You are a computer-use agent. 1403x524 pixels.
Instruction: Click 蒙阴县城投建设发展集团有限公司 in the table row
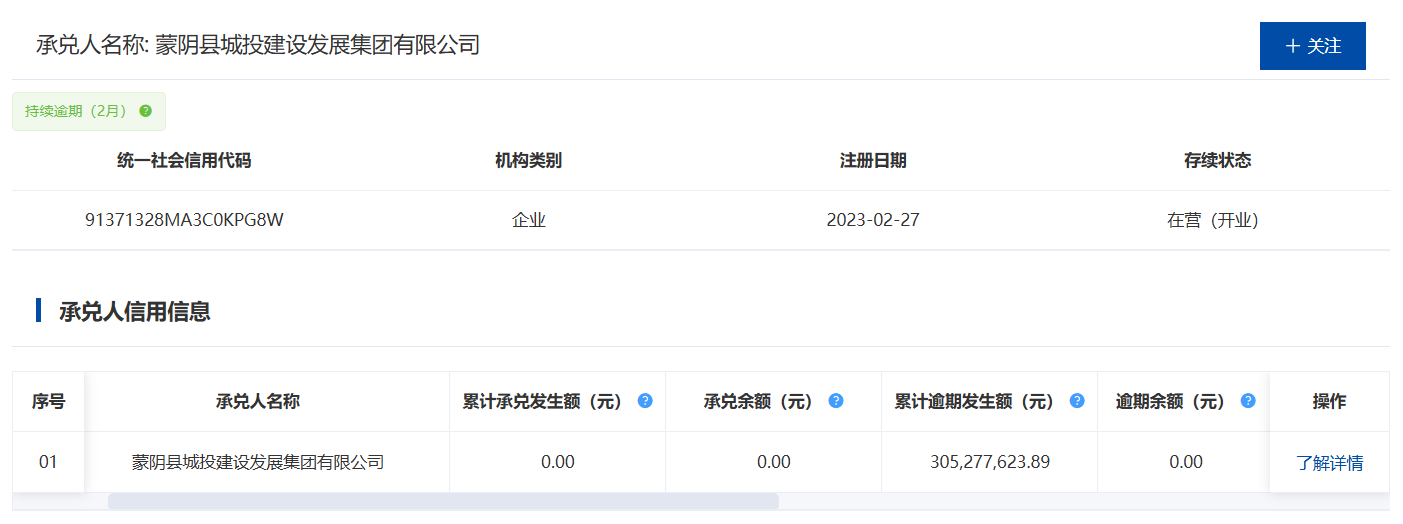pos(258,462)
